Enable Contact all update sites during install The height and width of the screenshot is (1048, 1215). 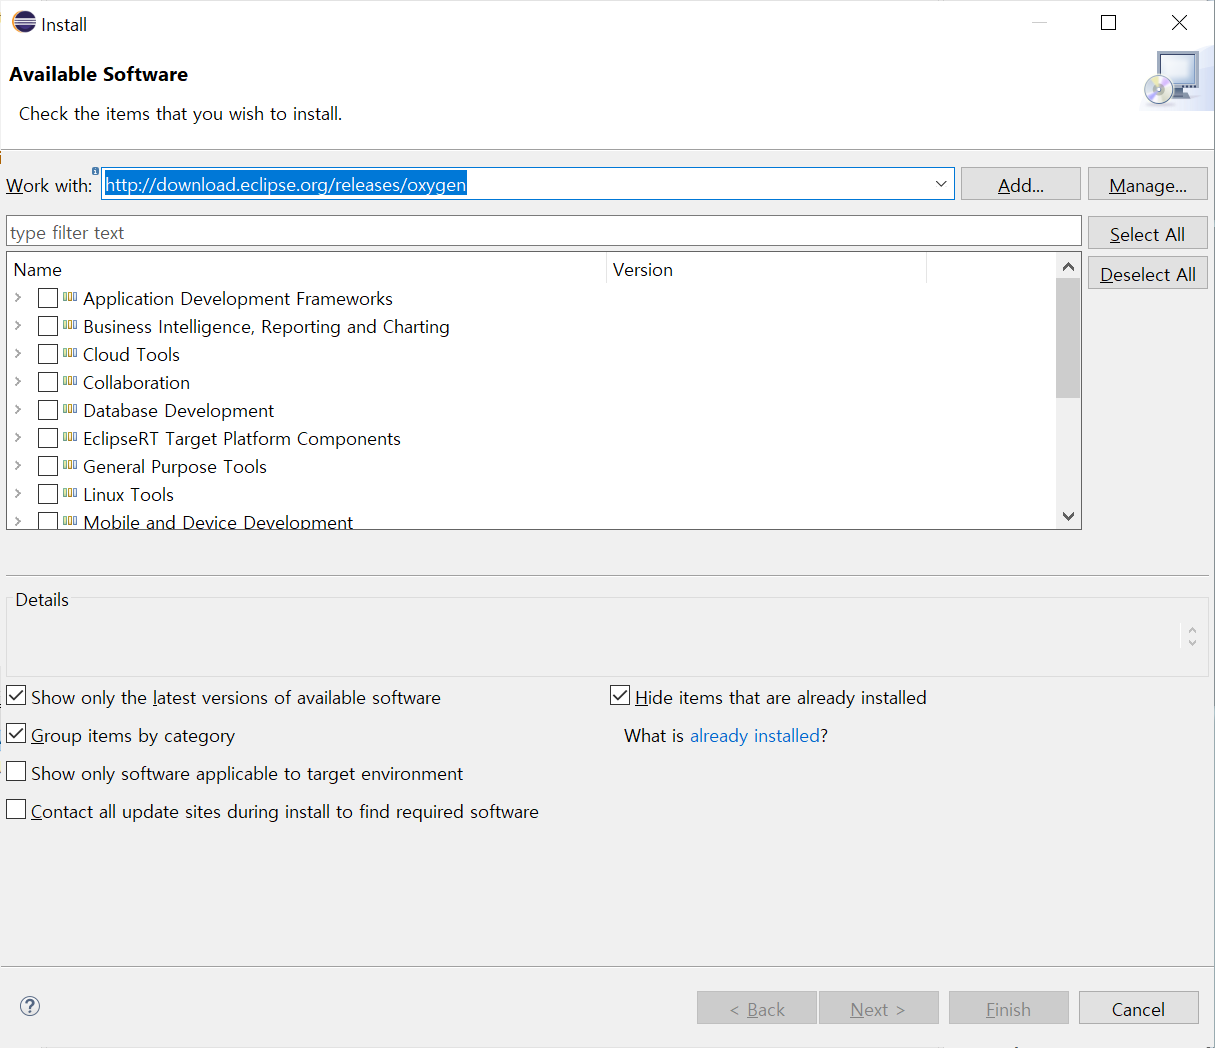tap(16, 810)
